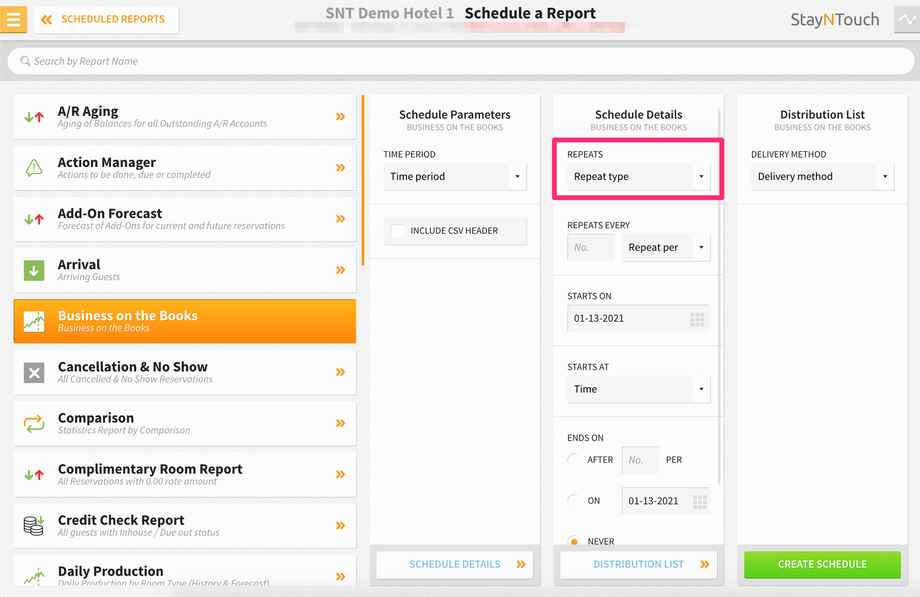Image resolution: width=920 pixels, height=597 pixels.
Task: Click the Credit Check Report chevron
Action: click(340, 525)
